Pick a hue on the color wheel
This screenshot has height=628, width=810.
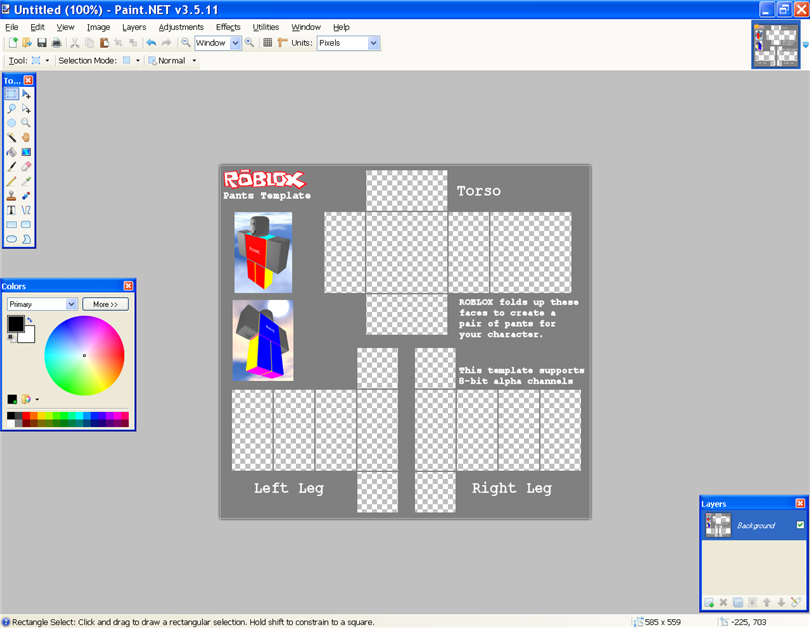pos(84,355)
